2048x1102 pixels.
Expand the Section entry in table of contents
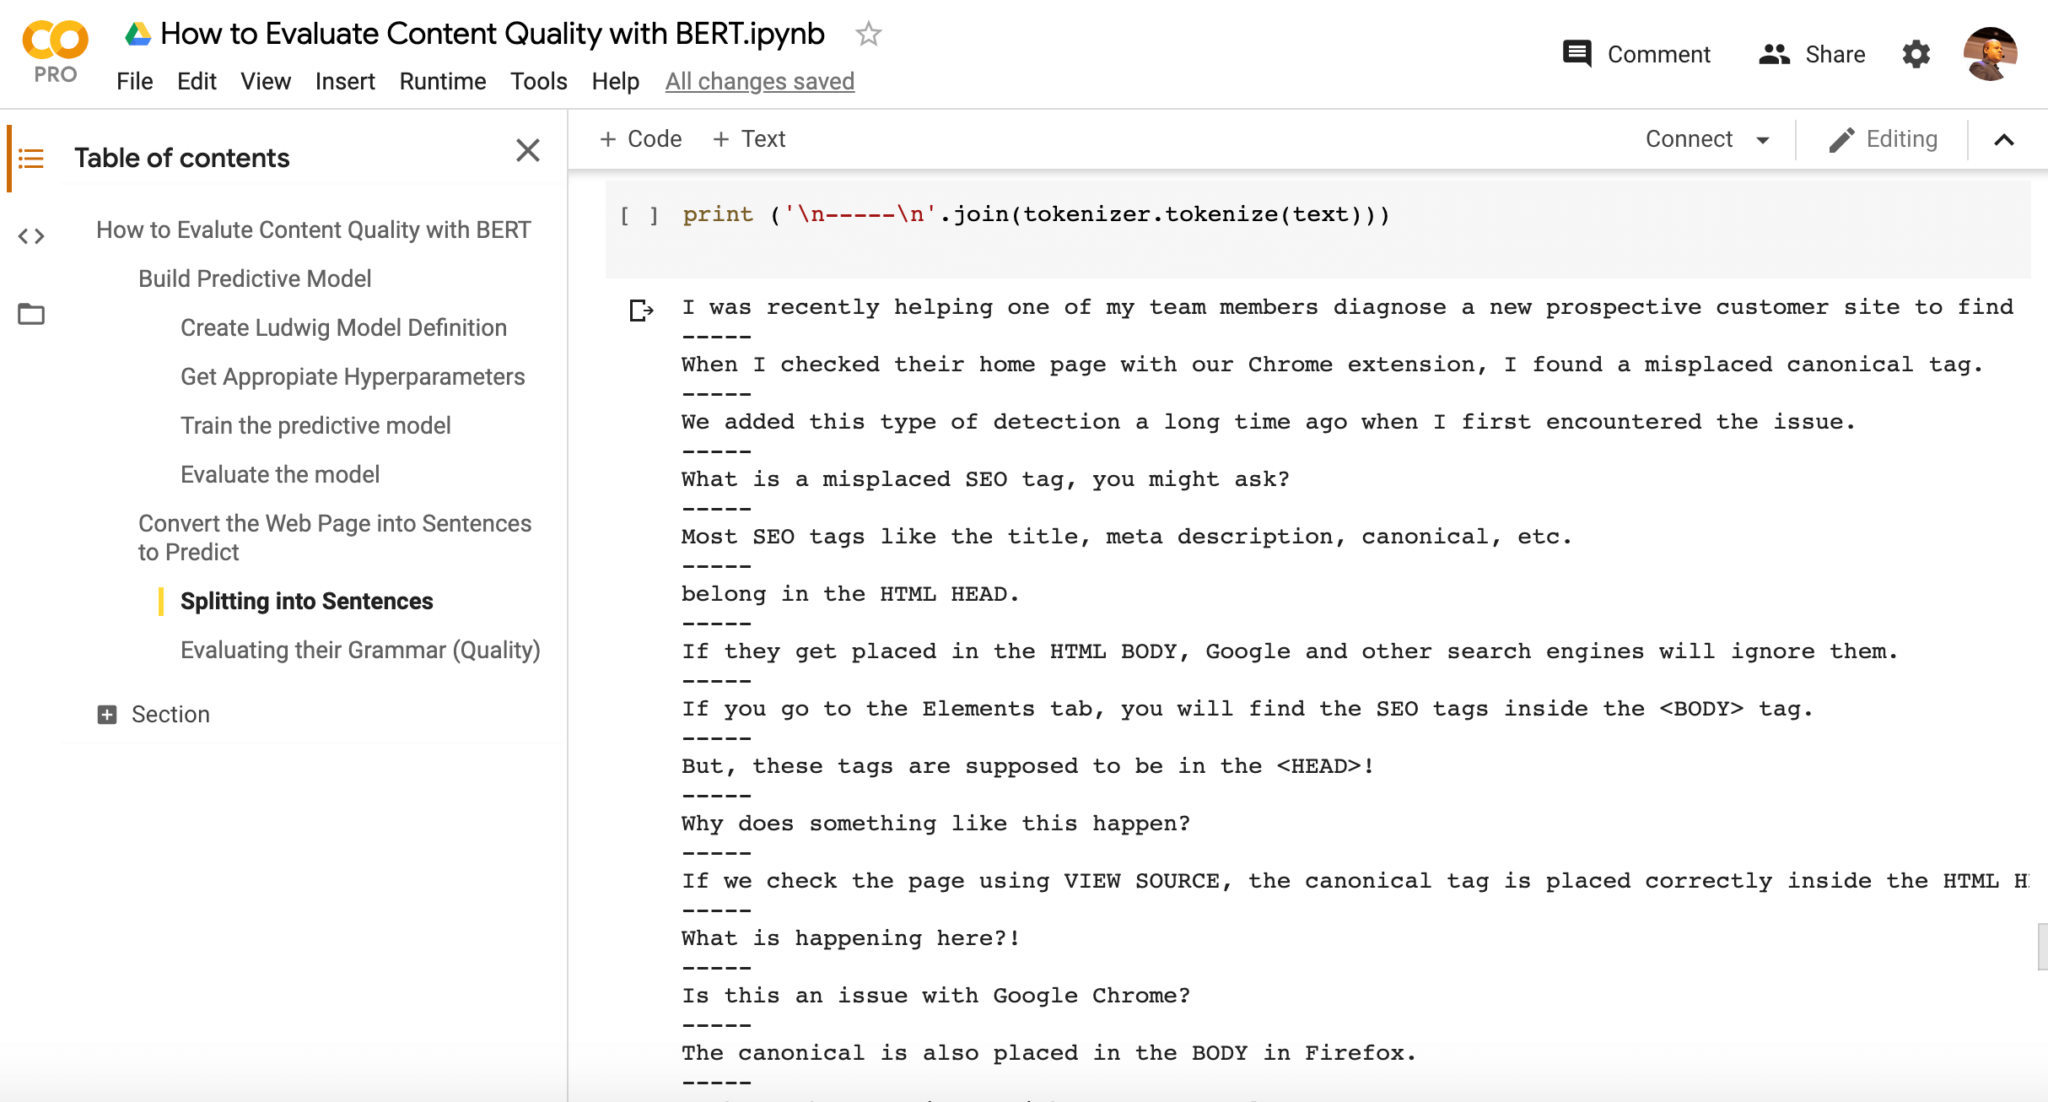[x=105, y=714]
